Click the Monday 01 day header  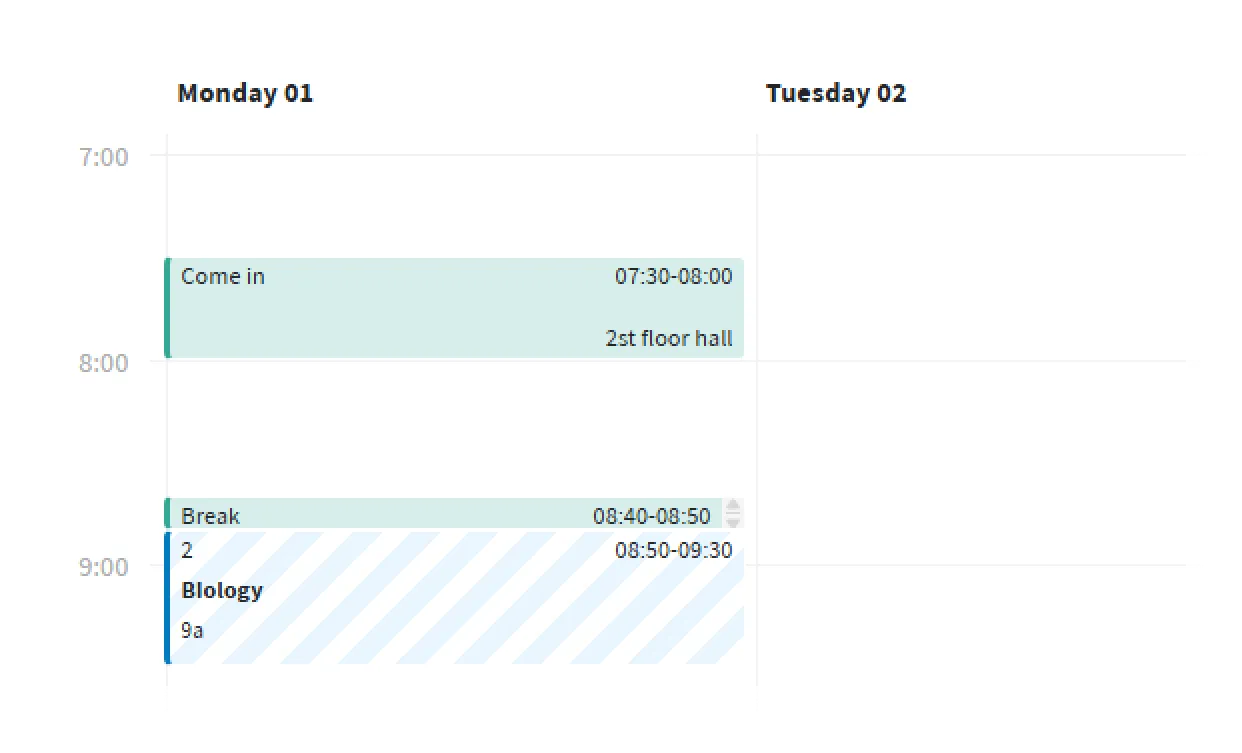pos(245,94)
